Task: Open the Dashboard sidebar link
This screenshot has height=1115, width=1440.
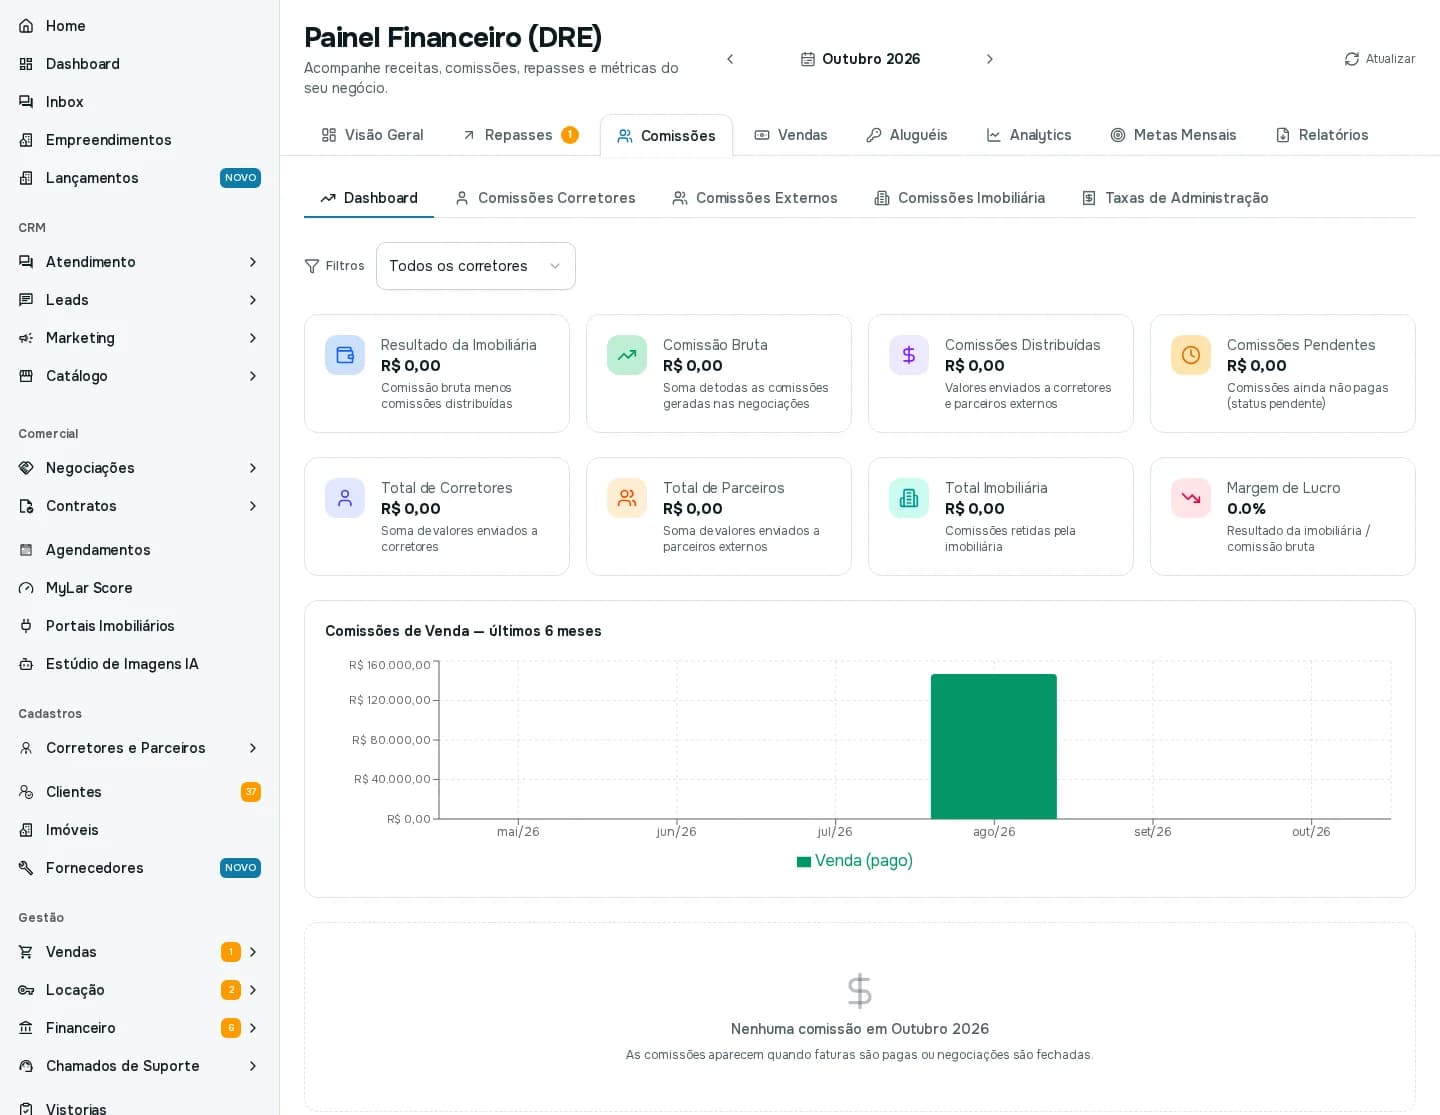Action: [x=139, y=64]
